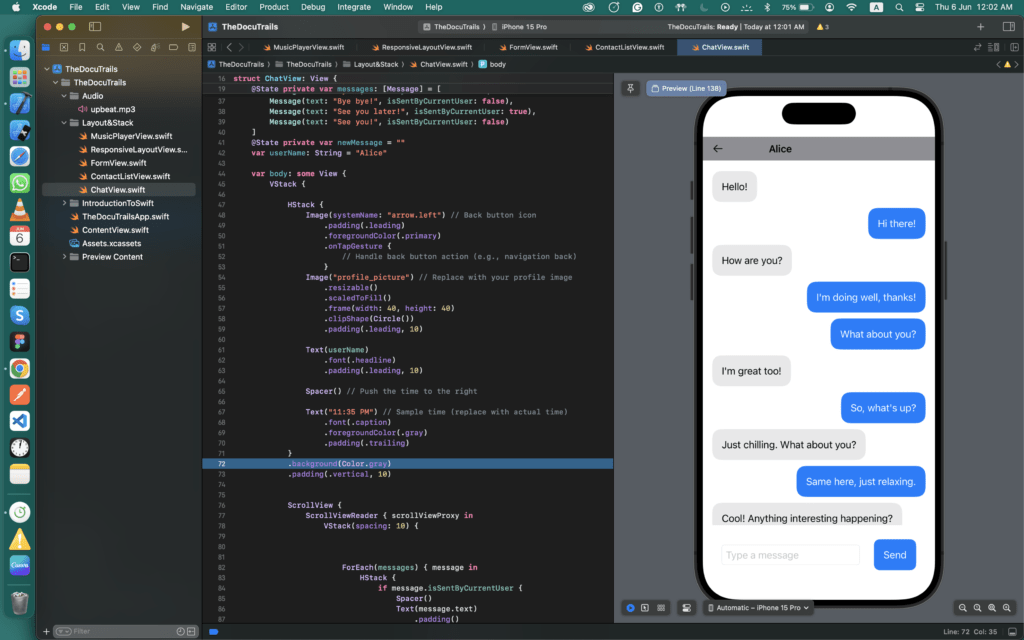This screenshot has height=640, width=1024.
Task: Open the Issue navigator warning icon
Action: coord(119,47)
